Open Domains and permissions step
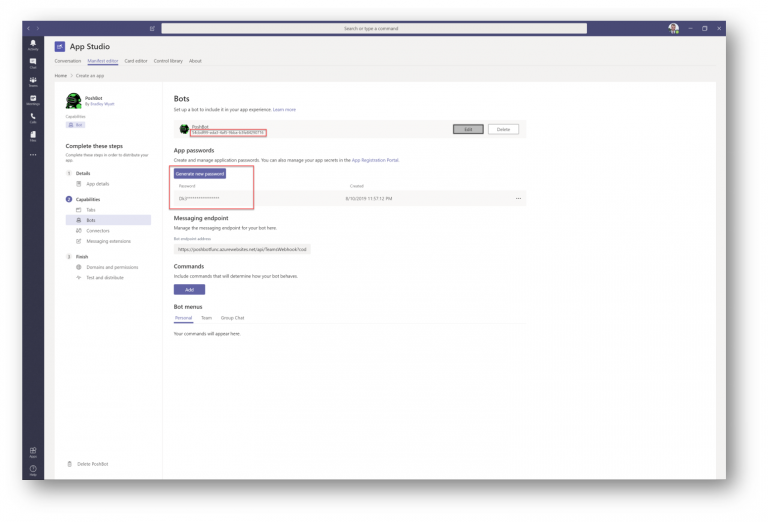Viewport: 768px width, 522px height. pyautogui.click(x=112, y=267)
